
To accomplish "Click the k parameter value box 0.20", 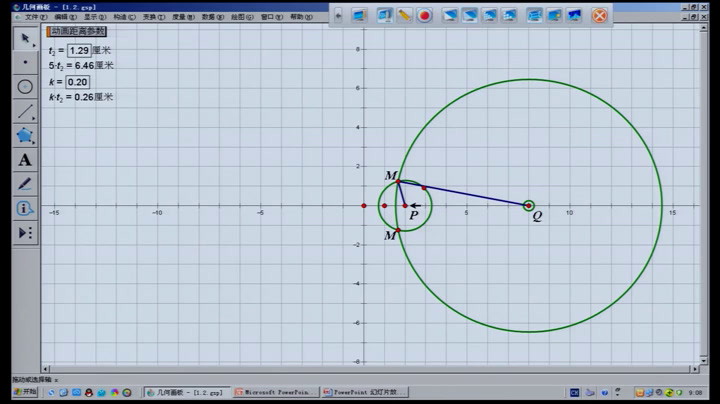I will (x=78, y=82).
